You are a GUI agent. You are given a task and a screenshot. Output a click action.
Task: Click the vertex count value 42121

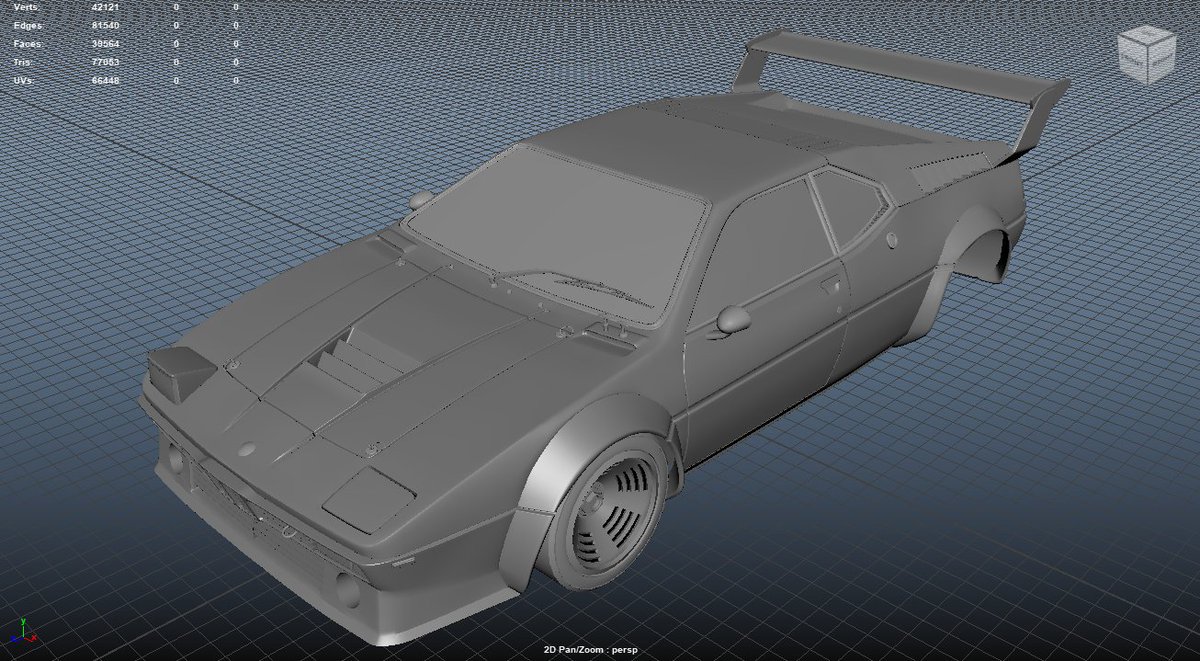click(106, 7)
